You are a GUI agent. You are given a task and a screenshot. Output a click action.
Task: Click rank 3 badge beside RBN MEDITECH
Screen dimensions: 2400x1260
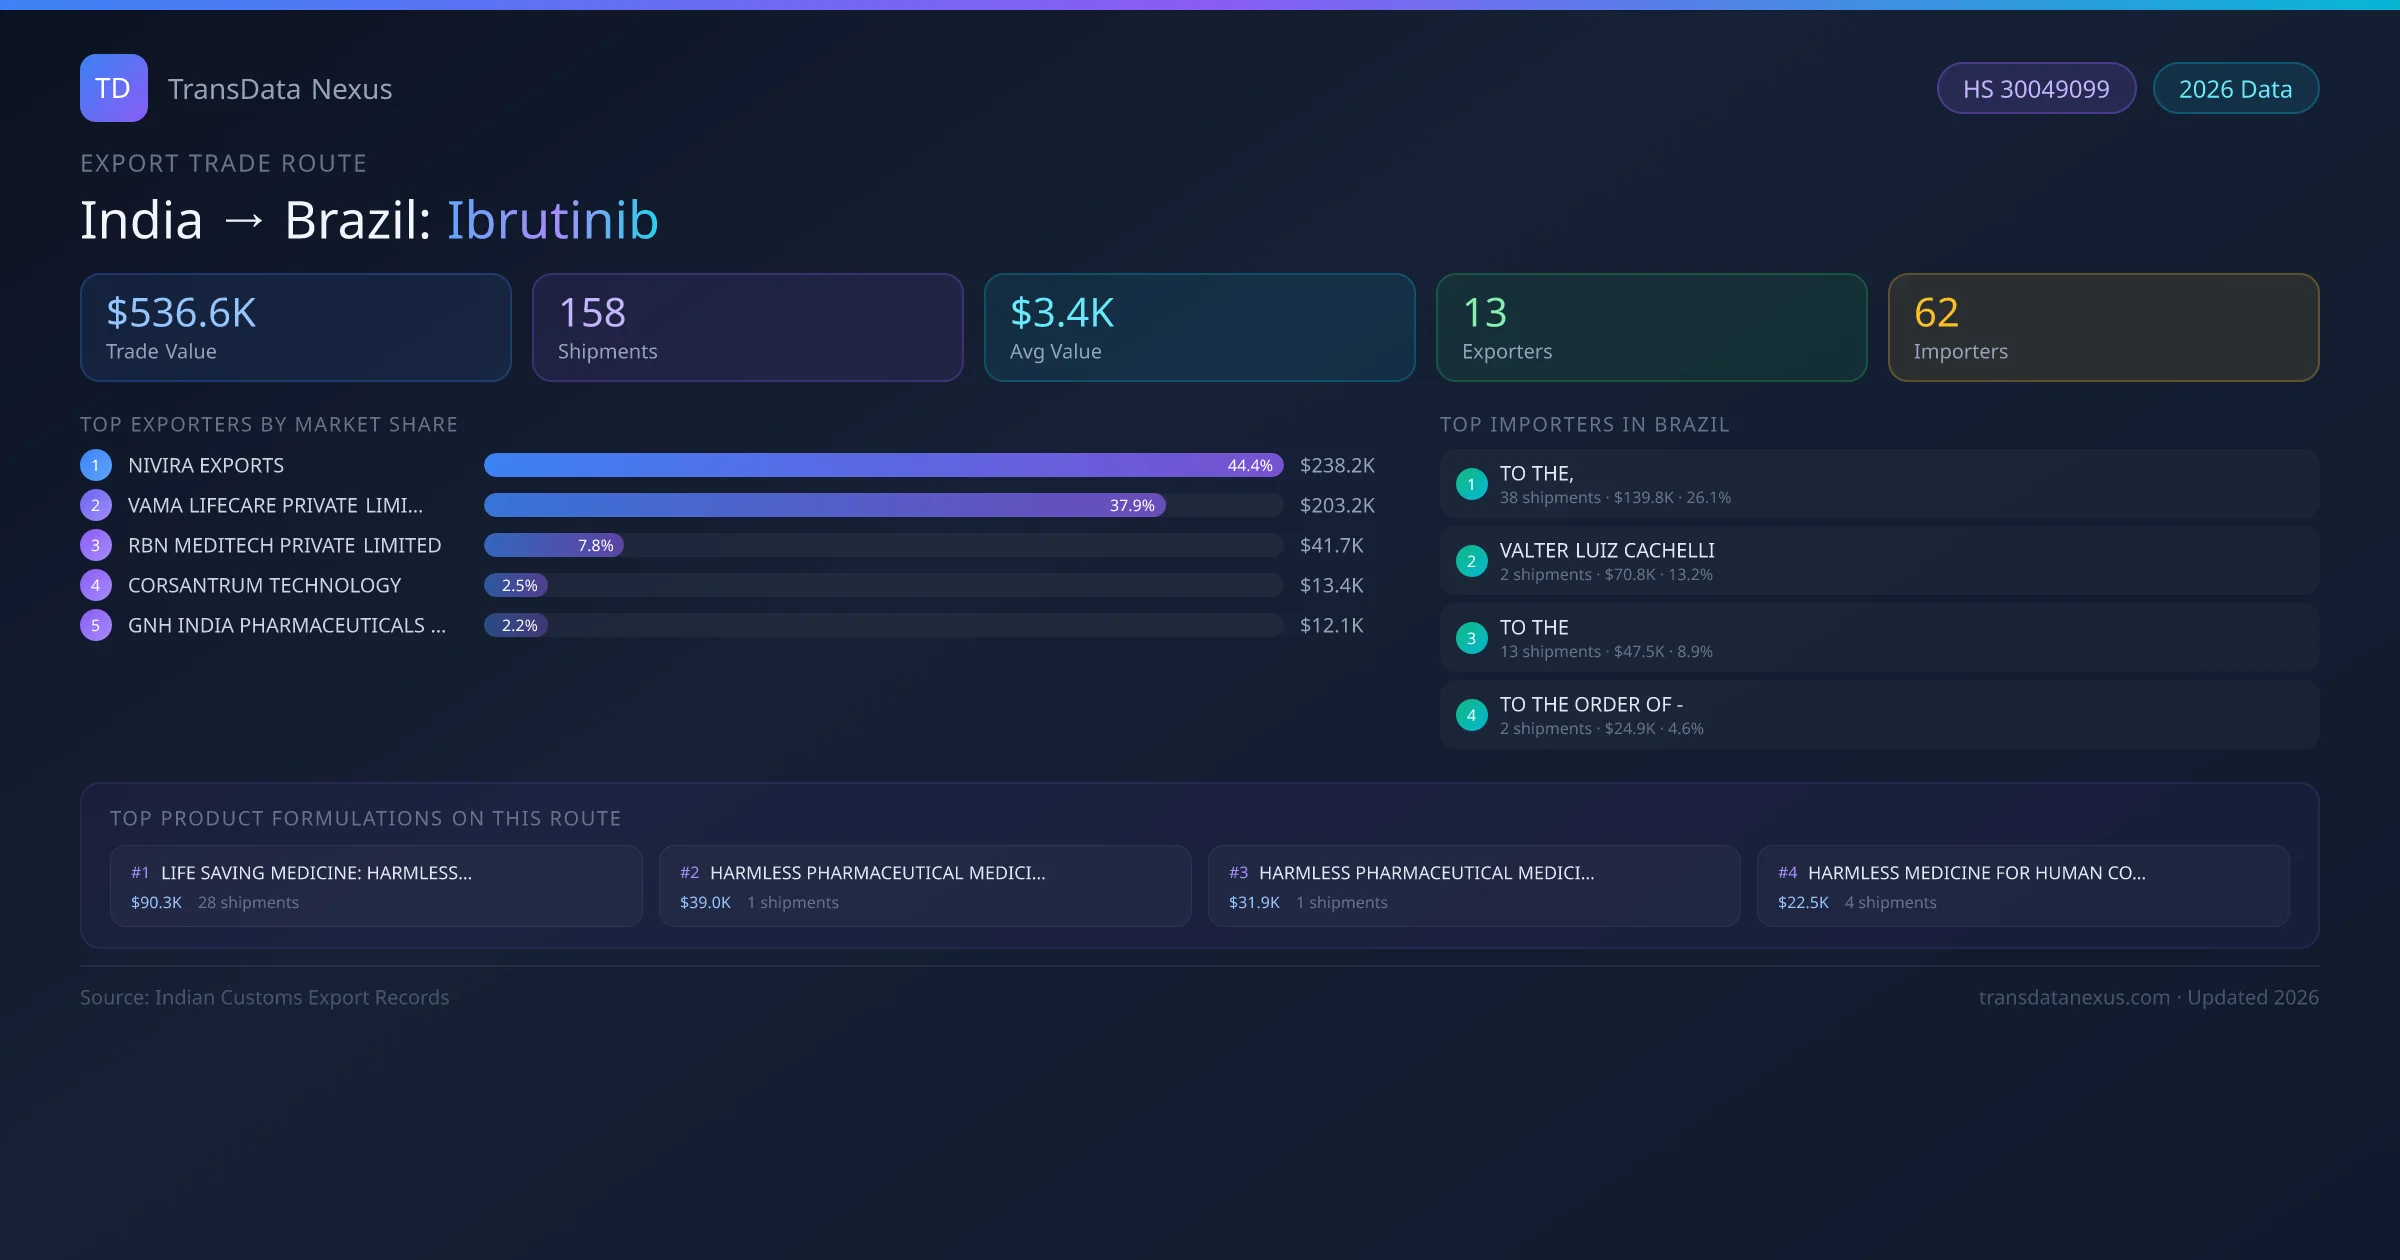point(95,545)
